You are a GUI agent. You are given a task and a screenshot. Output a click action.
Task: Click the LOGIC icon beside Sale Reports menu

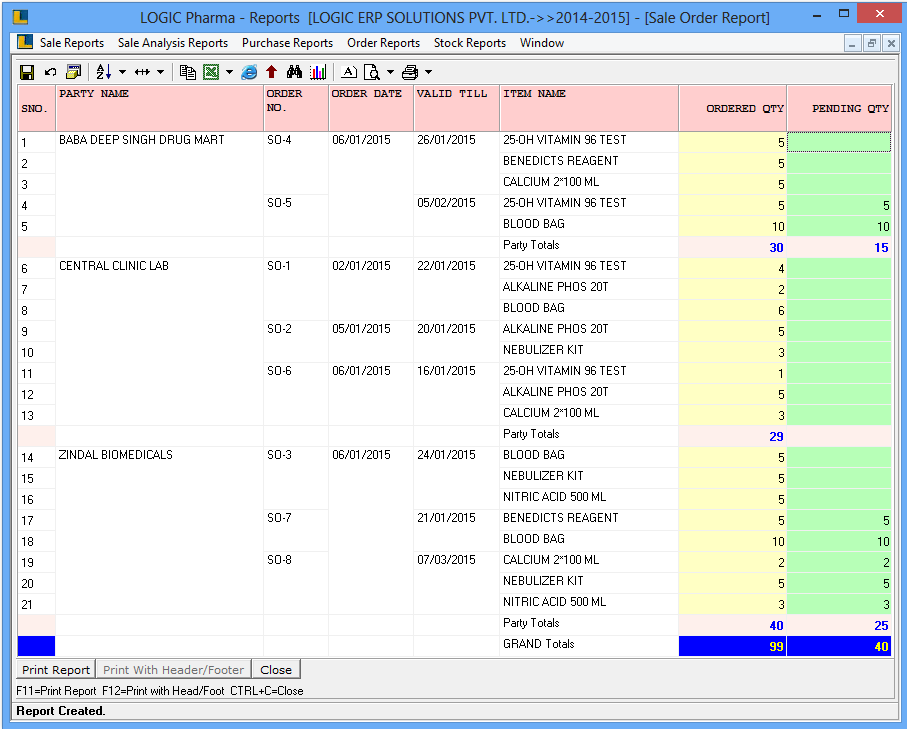25,42
